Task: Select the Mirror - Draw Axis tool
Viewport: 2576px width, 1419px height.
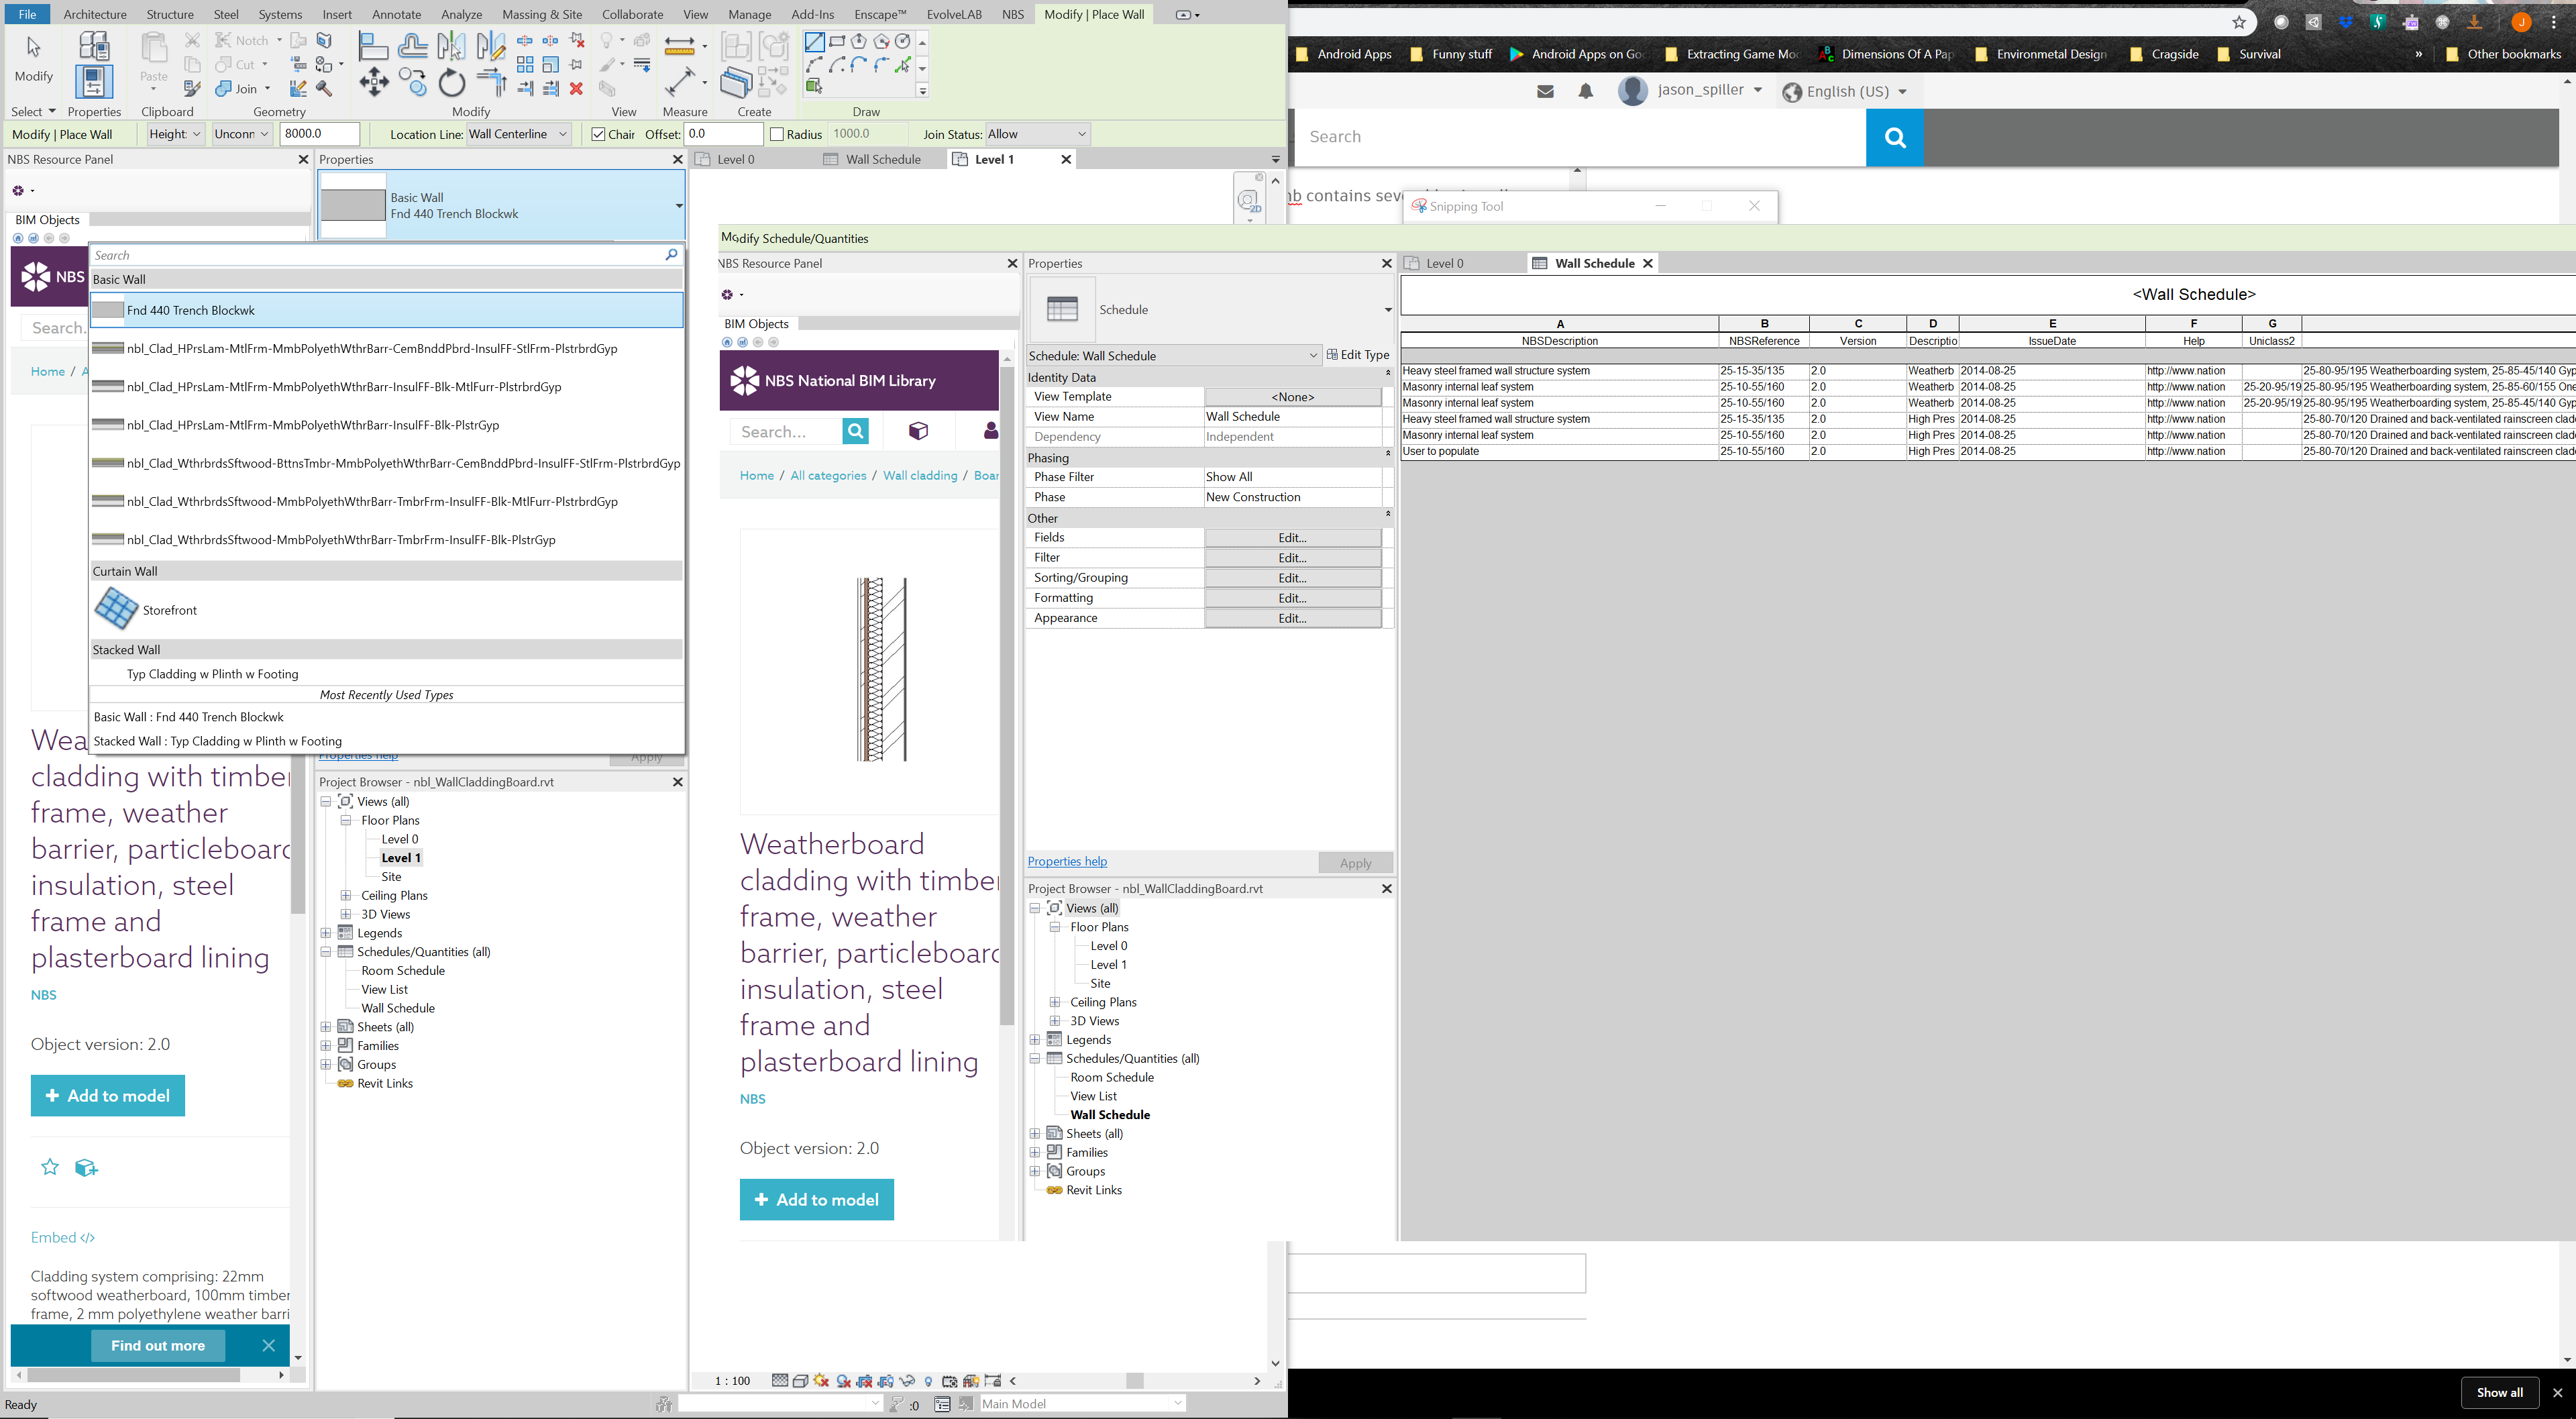Action: (x=491, y=45)
